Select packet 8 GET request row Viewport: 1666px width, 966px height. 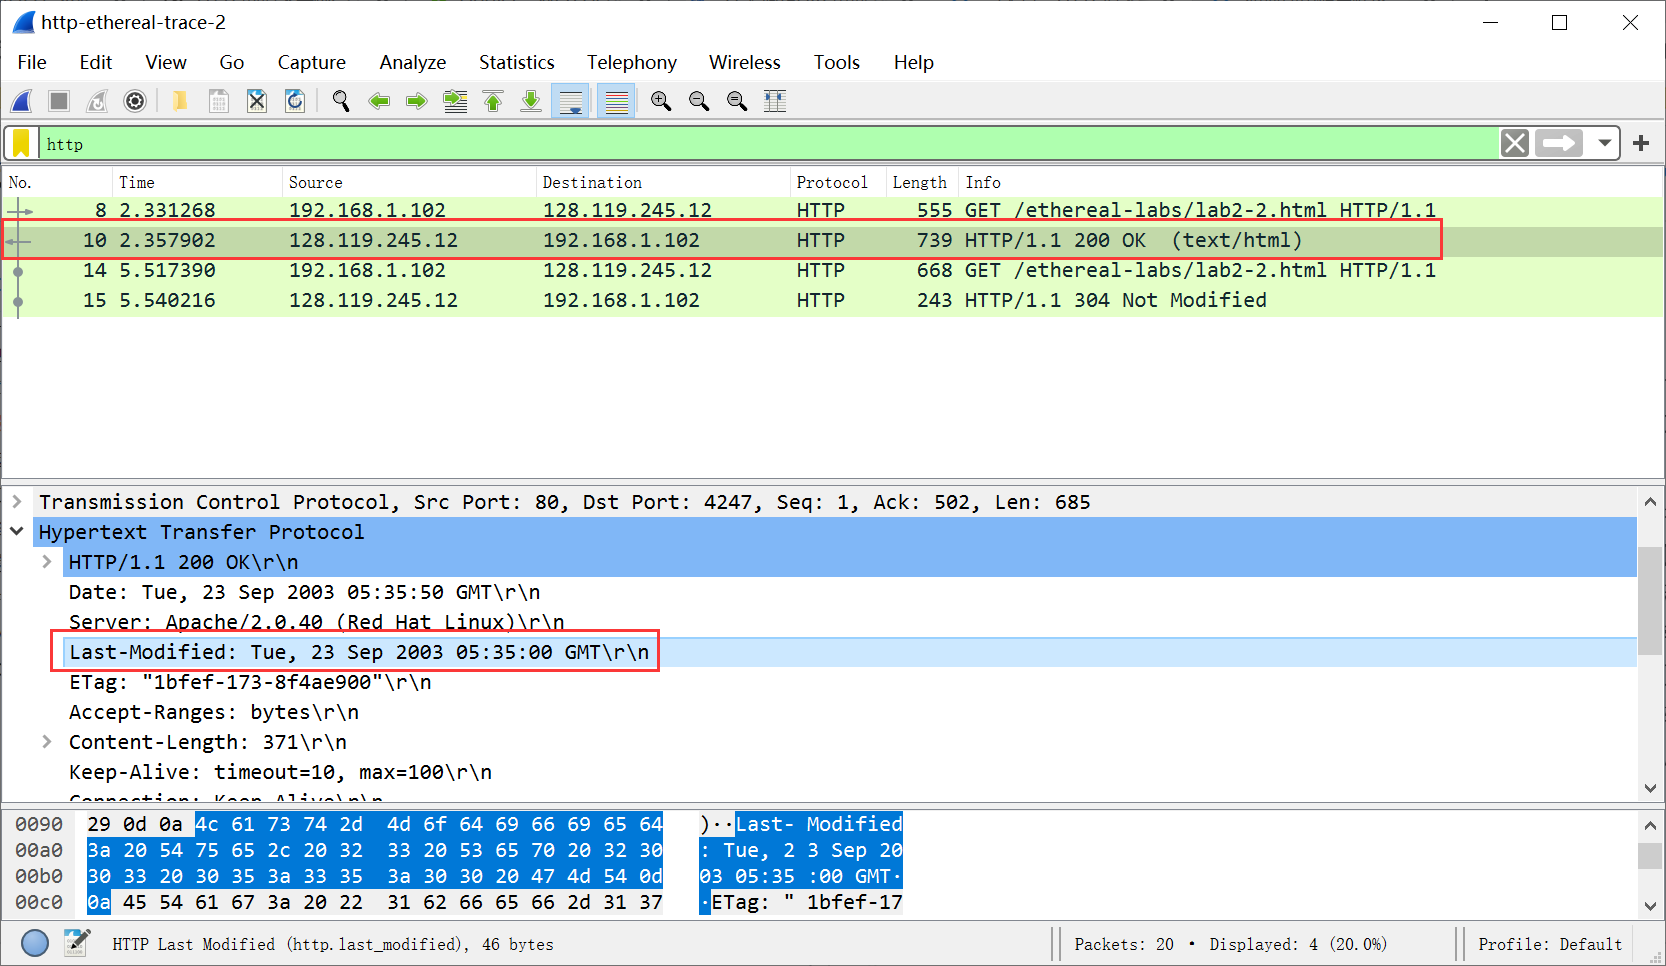click(x=832, y=210)
